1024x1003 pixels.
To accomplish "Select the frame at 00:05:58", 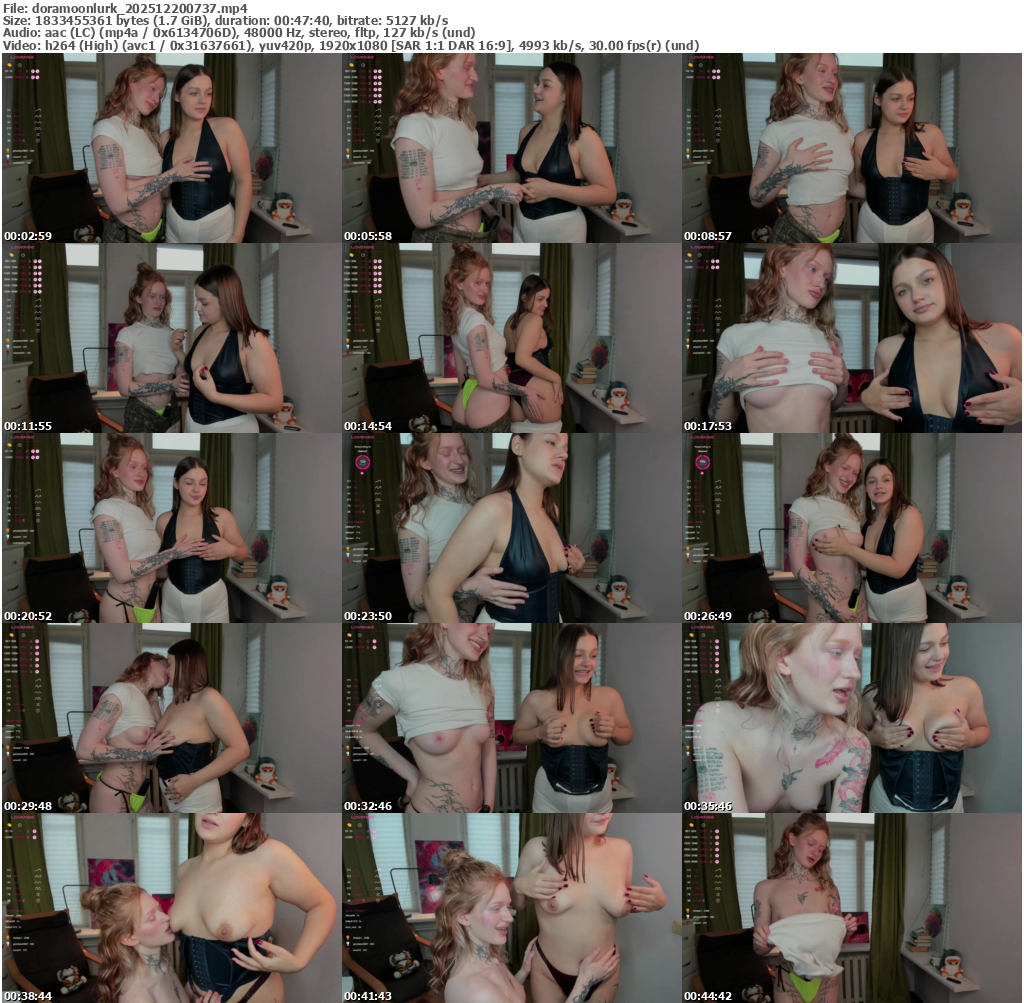I will [511, 148].
